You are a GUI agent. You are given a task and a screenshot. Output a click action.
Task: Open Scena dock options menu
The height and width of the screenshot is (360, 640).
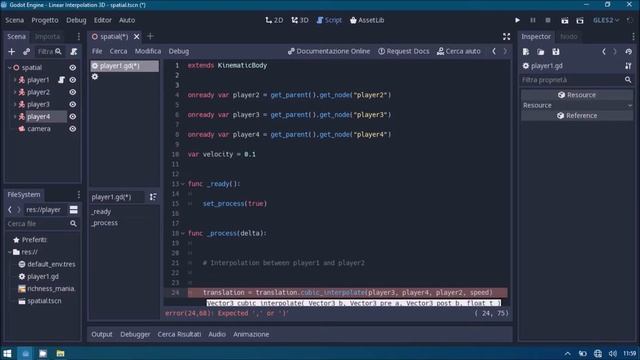[x=79, y=37]
